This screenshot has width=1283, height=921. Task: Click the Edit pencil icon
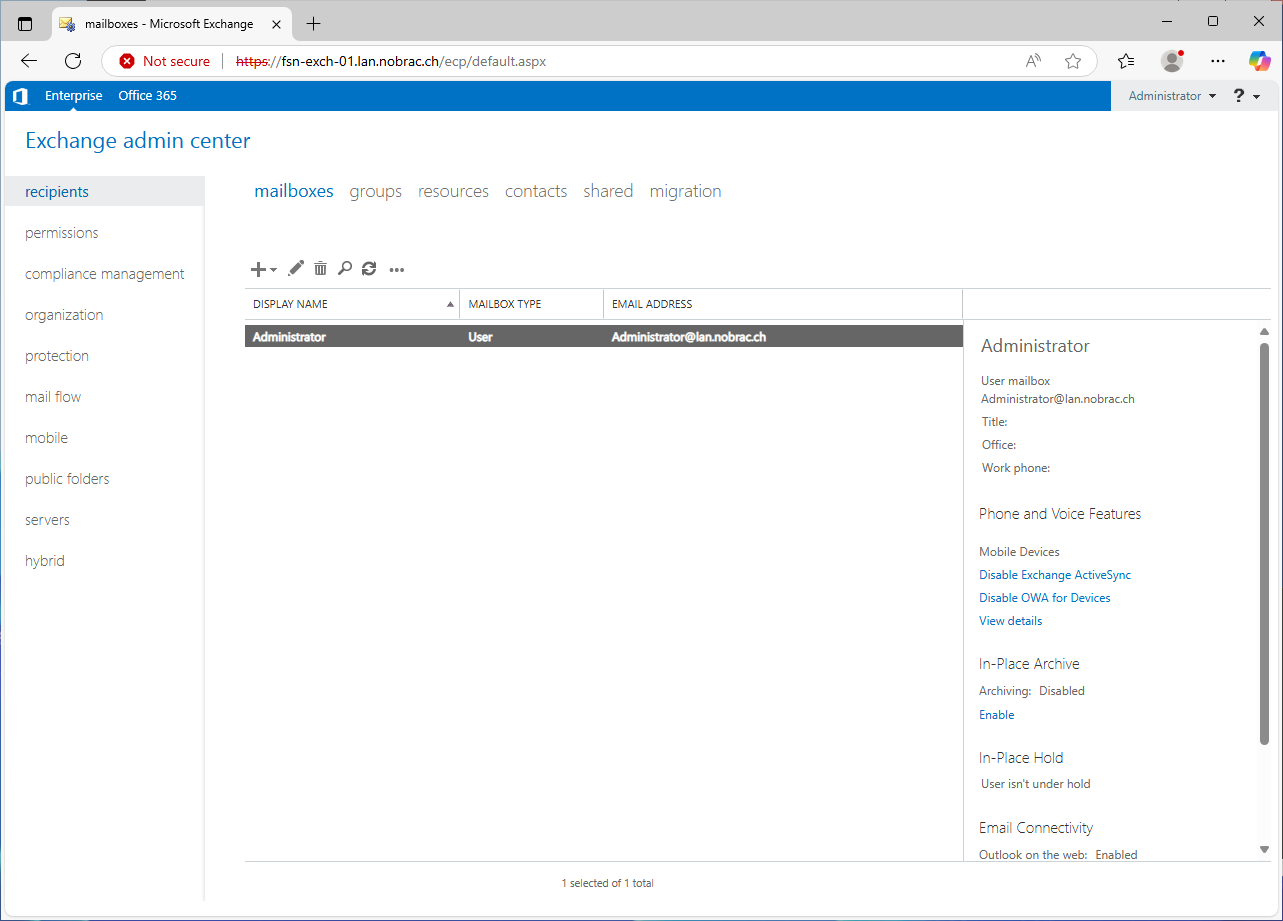[296, 268]
